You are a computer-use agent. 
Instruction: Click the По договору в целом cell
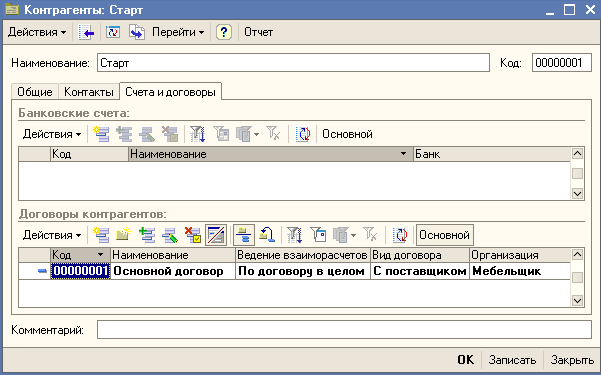[x=303, y=271]
